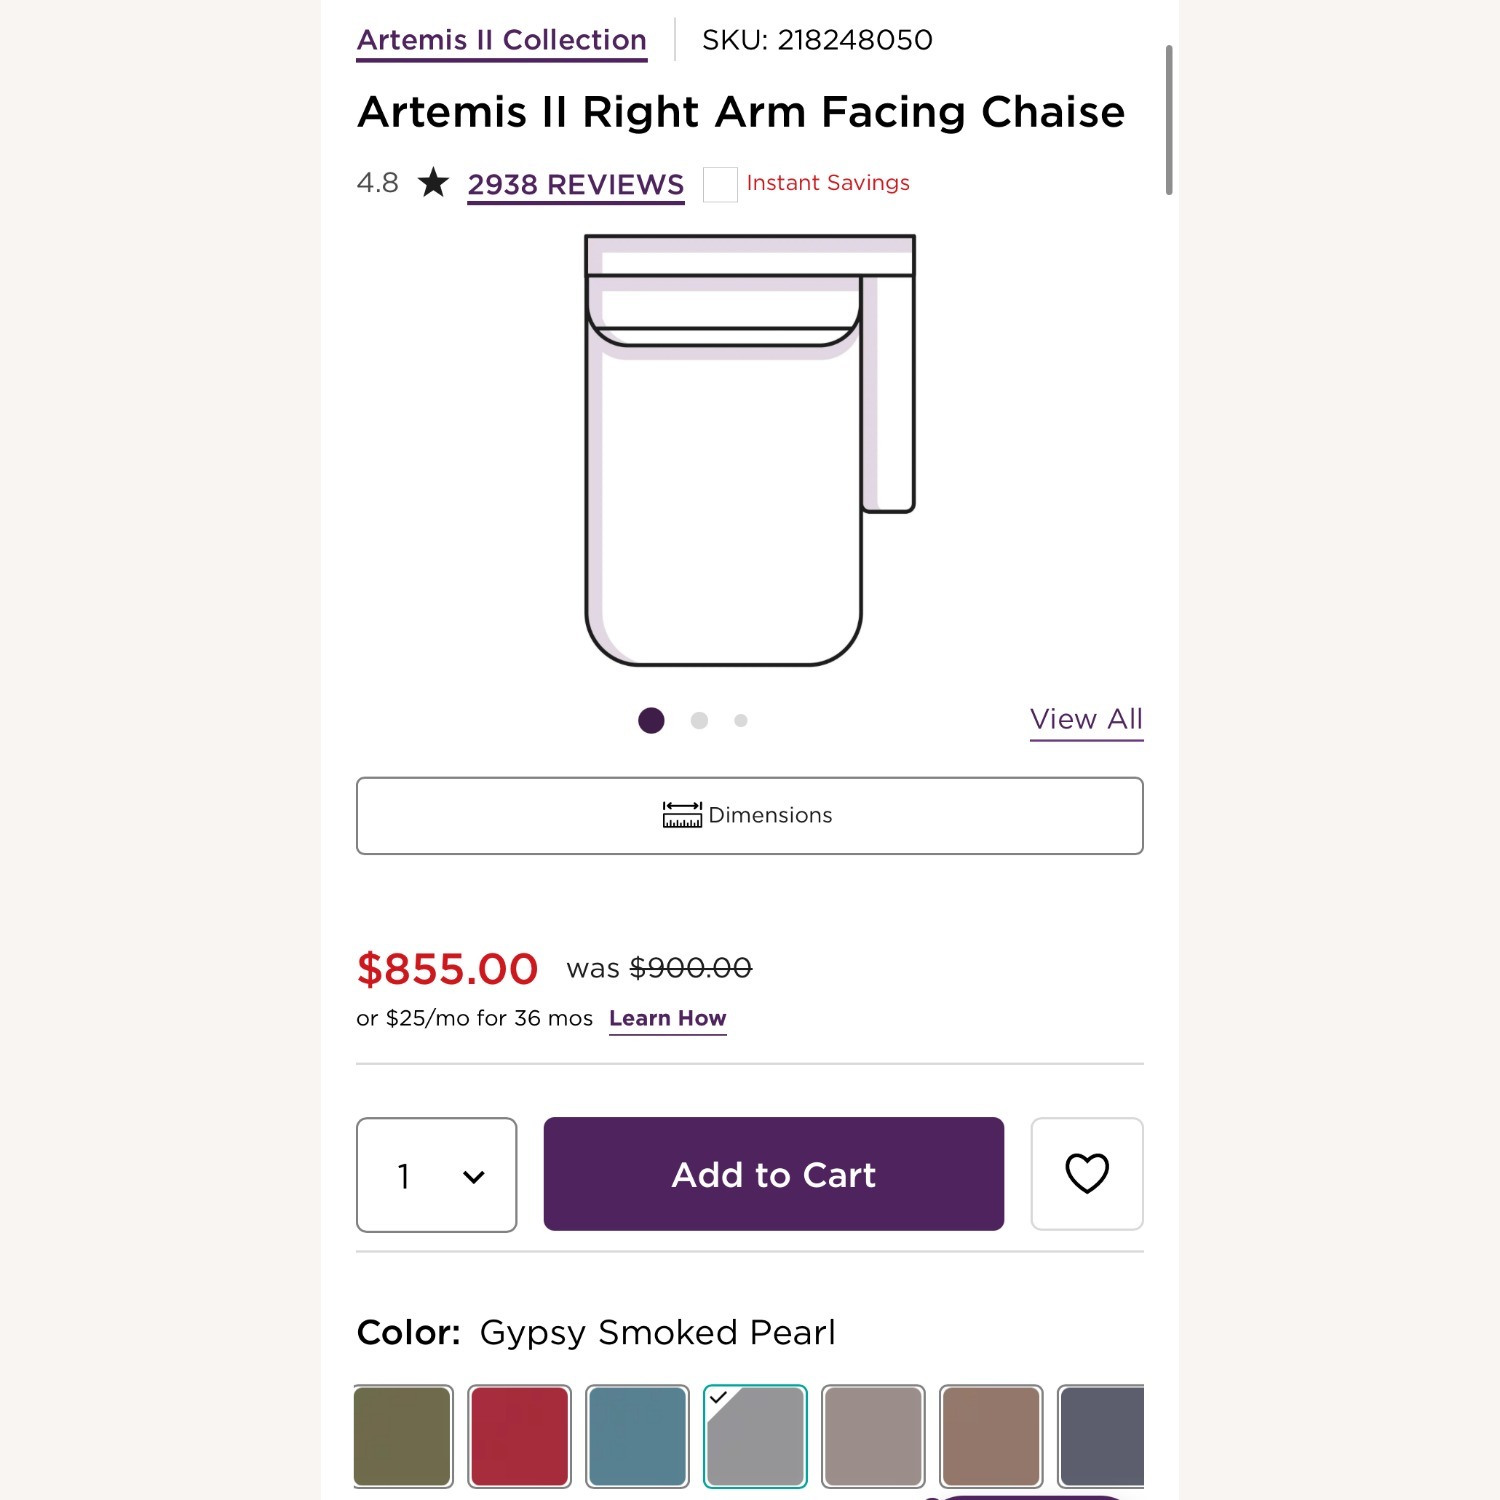Click the Instant Savings badge icon
Viewport: 1500px width, 1500px height.
pos(720,184)
